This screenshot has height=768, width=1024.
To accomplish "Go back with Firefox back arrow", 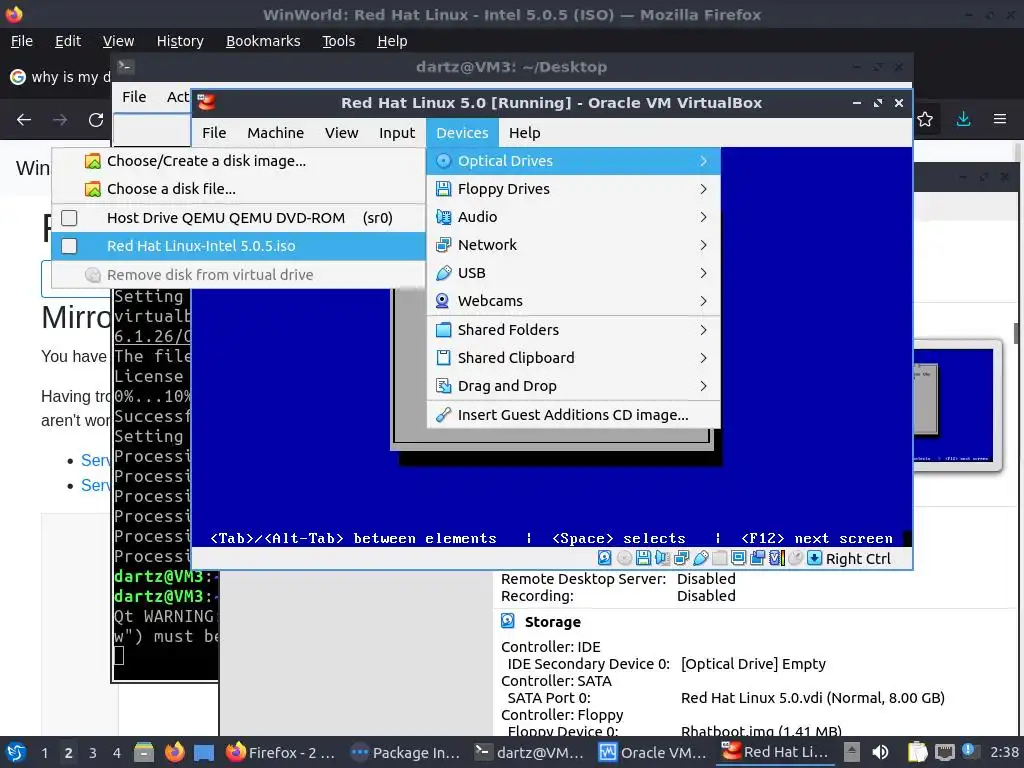I will tap(24, 120).
